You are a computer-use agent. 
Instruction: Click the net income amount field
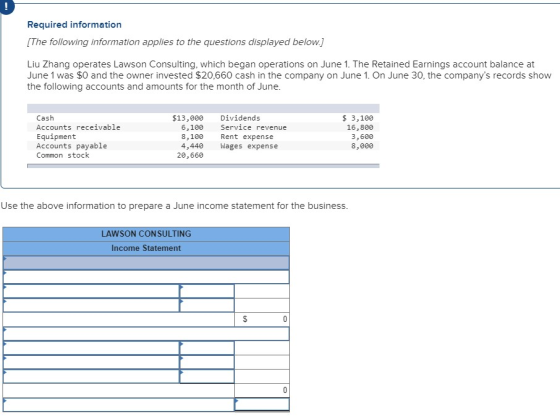pyautogui.click(x=262, y=404)
